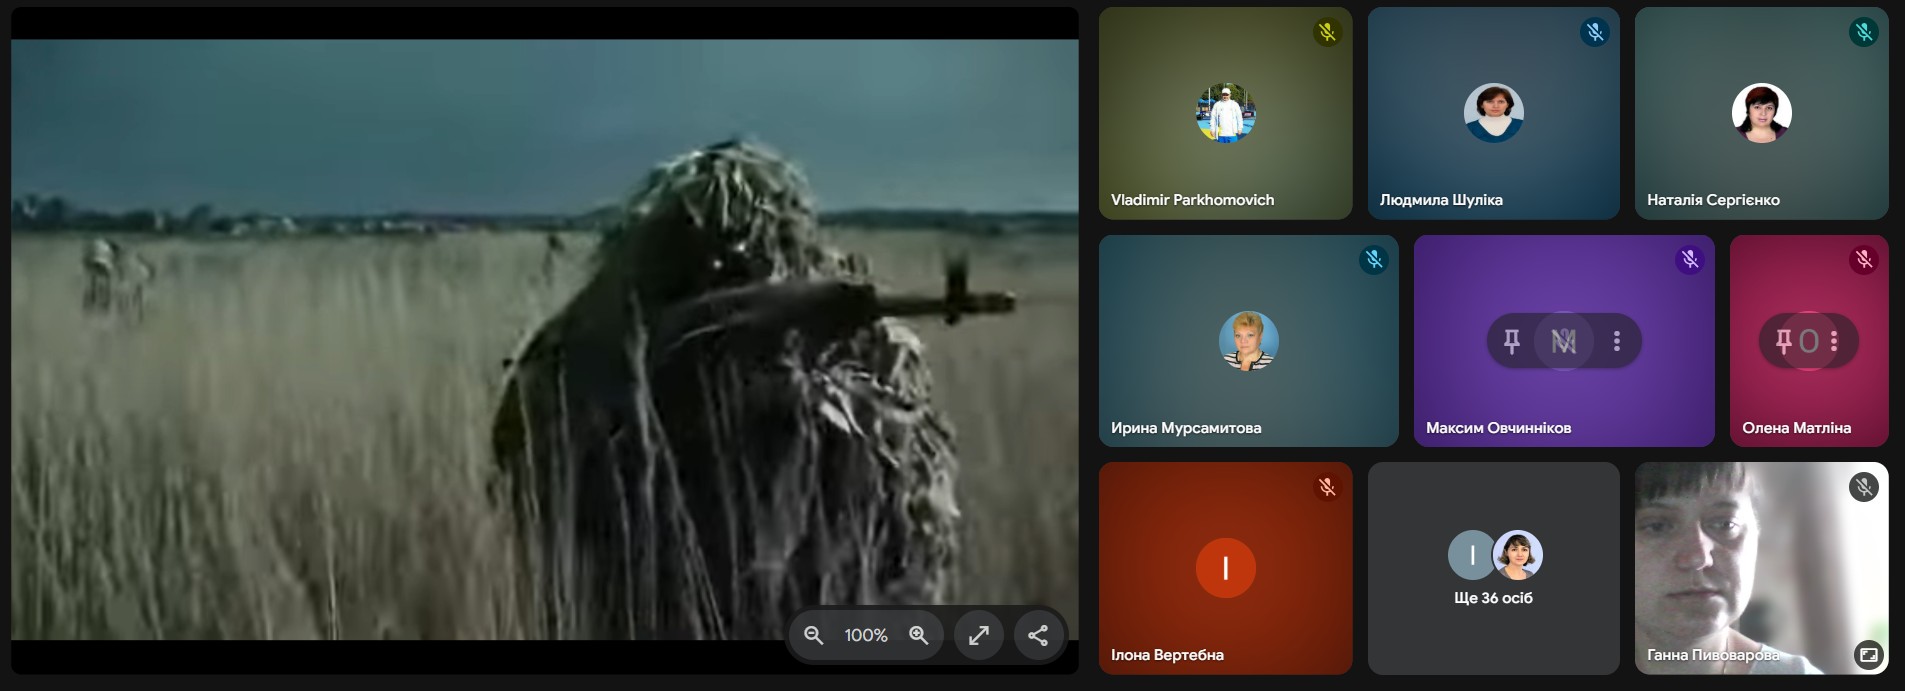Expand the presentation to full screen
The image size is (1905, 691).
click(979, 635)
